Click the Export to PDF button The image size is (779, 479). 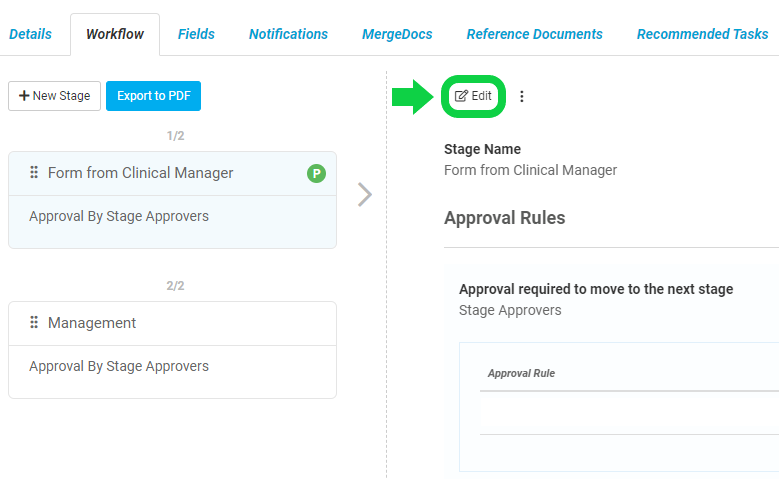click(x=154, y=96)
